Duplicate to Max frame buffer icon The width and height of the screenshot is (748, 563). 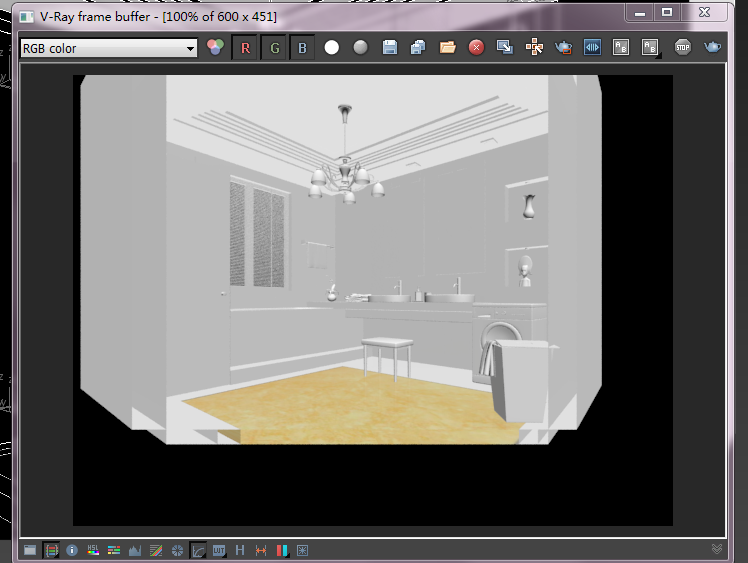click(505, 47)
